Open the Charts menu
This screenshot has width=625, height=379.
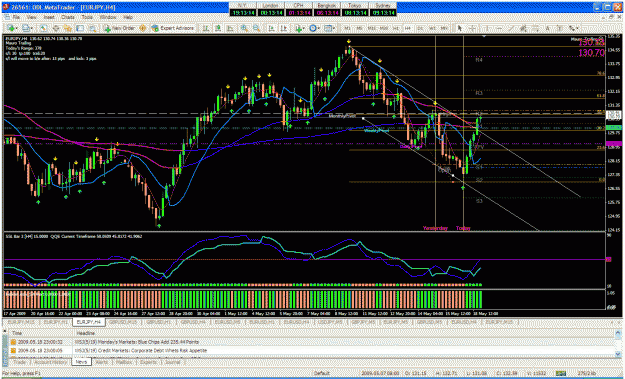click(68, 17)
